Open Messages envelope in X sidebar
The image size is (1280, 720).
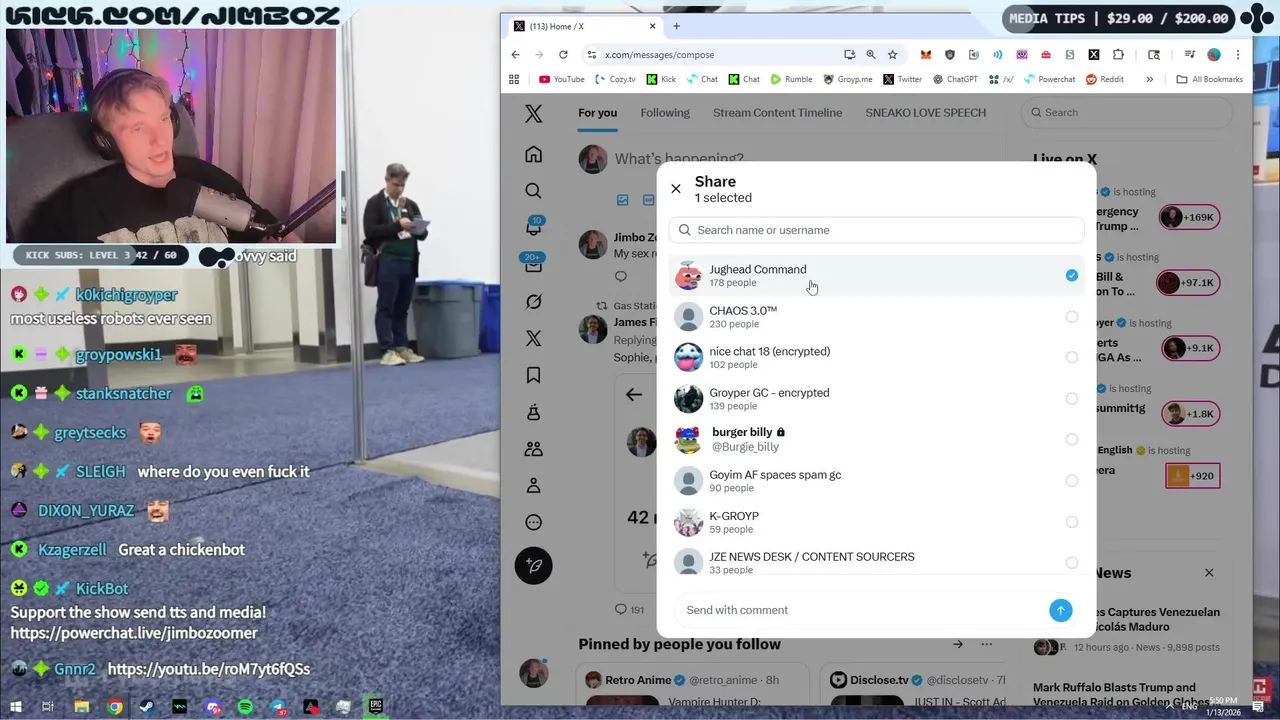pyautogui.click(x=533, y=264)
